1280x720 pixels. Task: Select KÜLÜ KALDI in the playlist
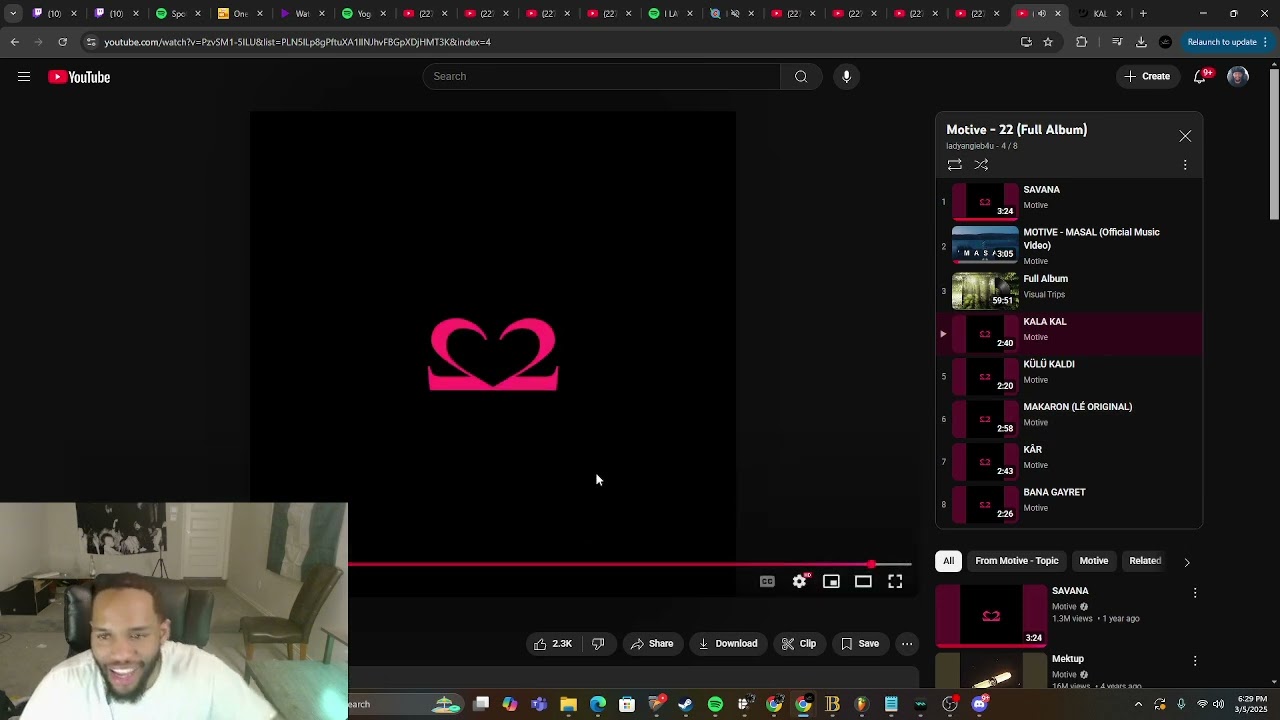(x=1068, y=376)
